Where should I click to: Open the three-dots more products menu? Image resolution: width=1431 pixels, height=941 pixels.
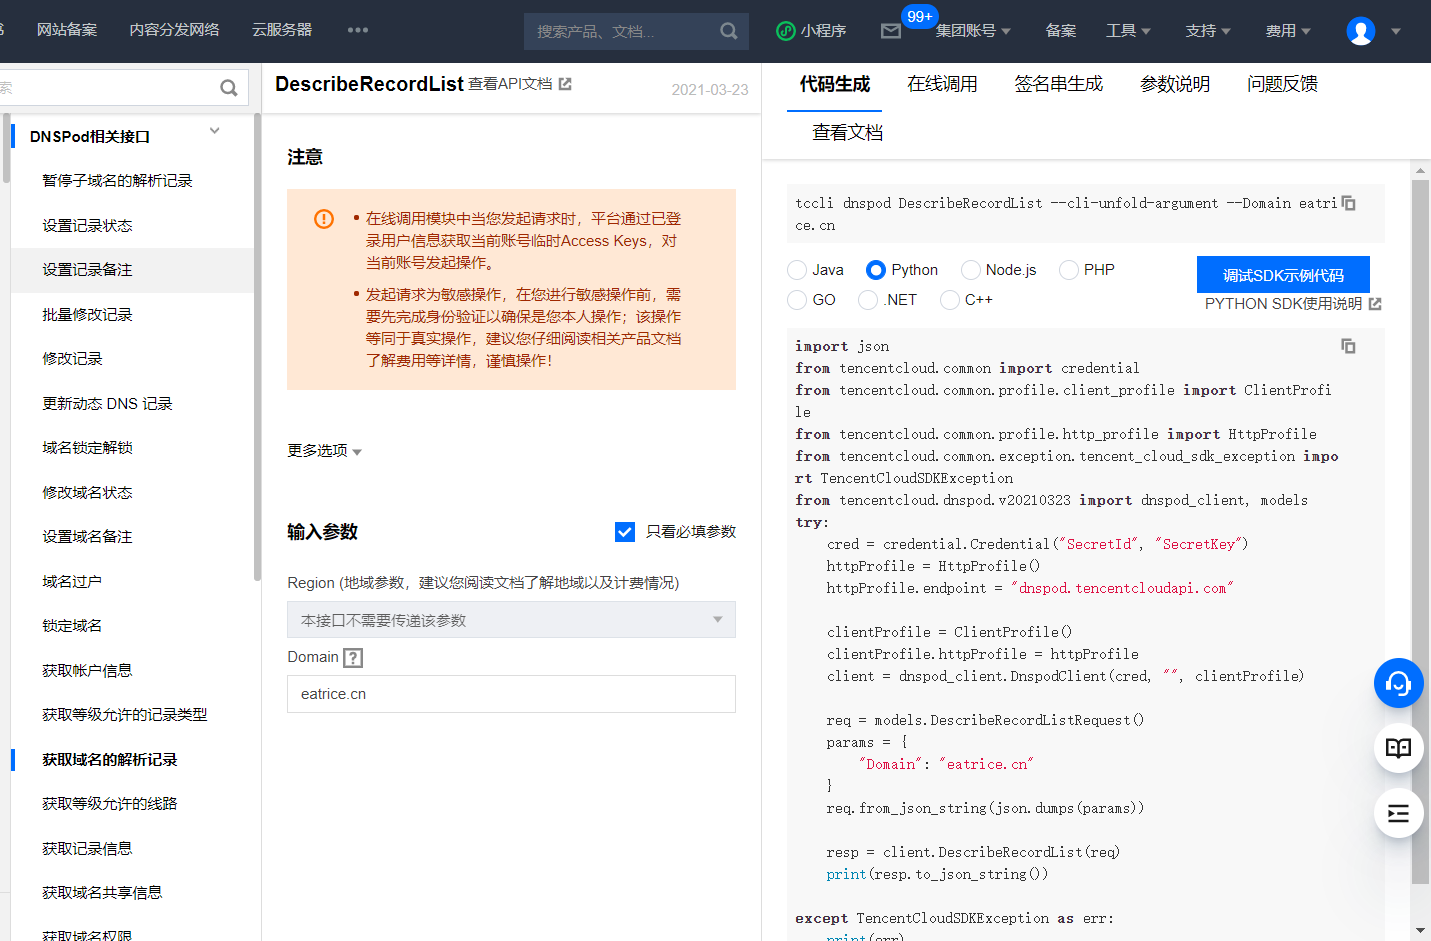click(x=358, y=30)
